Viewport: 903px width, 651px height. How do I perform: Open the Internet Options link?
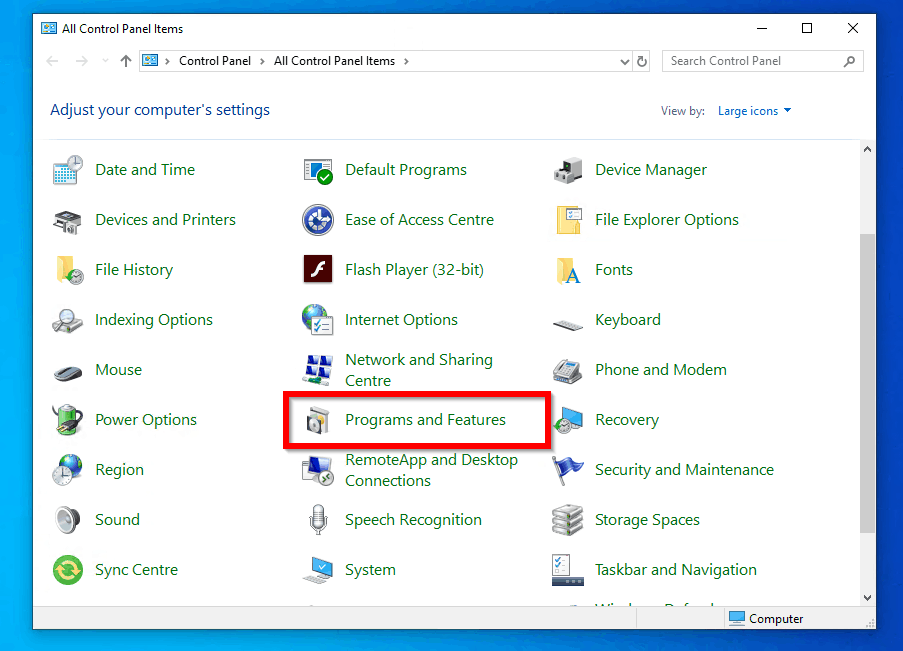pyautogui.click(x=401, y=320)
